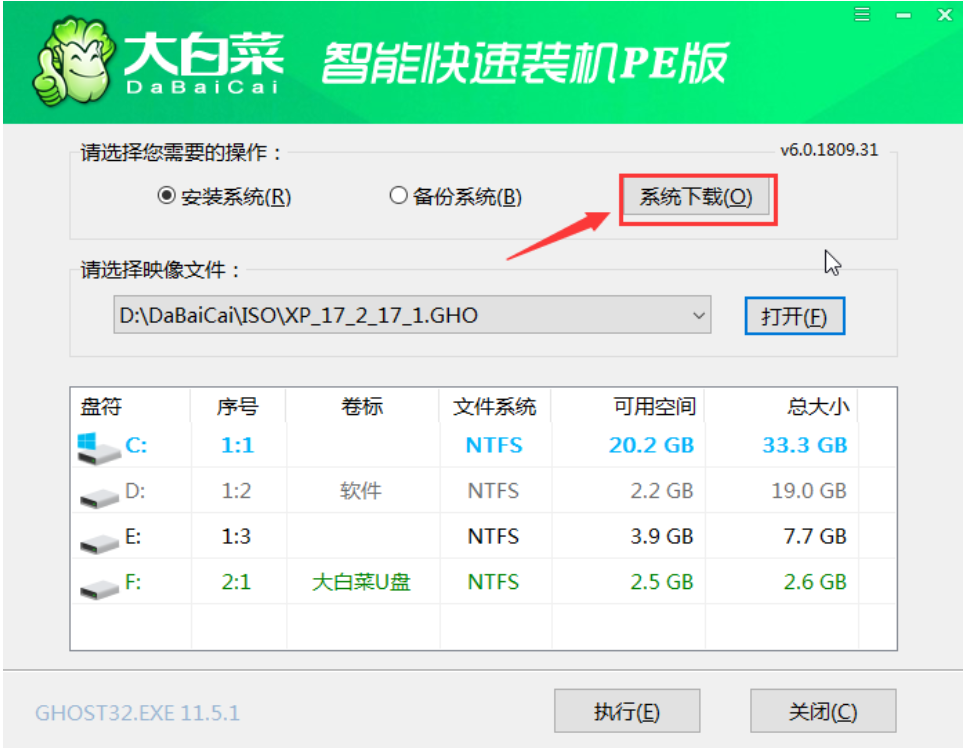The width and height of the screenshot is (973, 753).
Task: Click the 1:1 partition number cell
Action: 238,445
